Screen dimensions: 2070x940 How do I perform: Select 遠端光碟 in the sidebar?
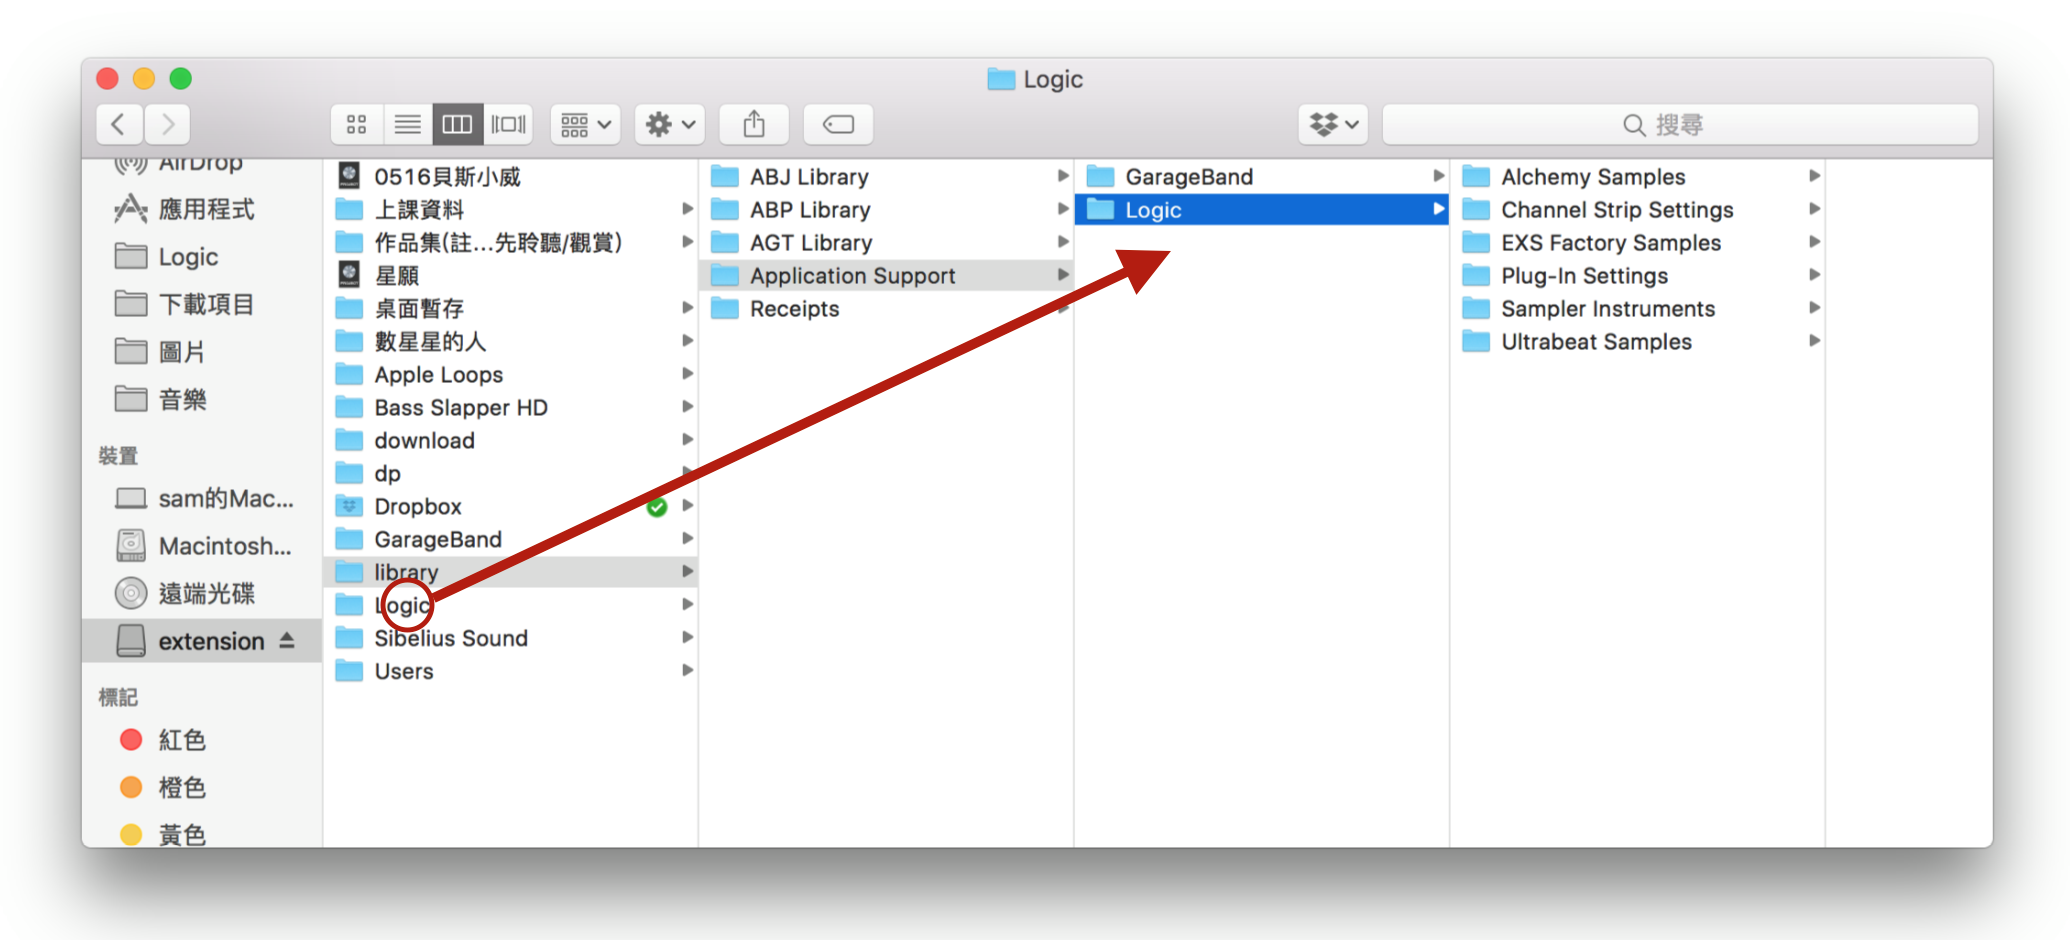[205, 593]
